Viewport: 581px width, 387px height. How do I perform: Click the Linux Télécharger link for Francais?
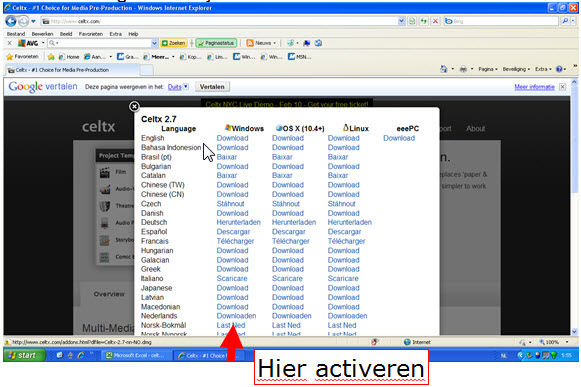[346, 241]
